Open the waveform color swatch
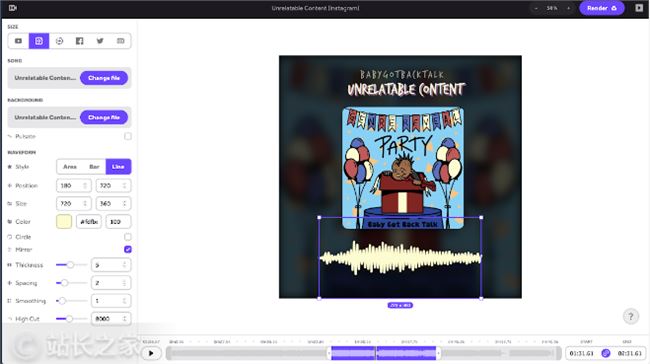The width and height of the screenshot is (650, 364). tap(64, 222)
